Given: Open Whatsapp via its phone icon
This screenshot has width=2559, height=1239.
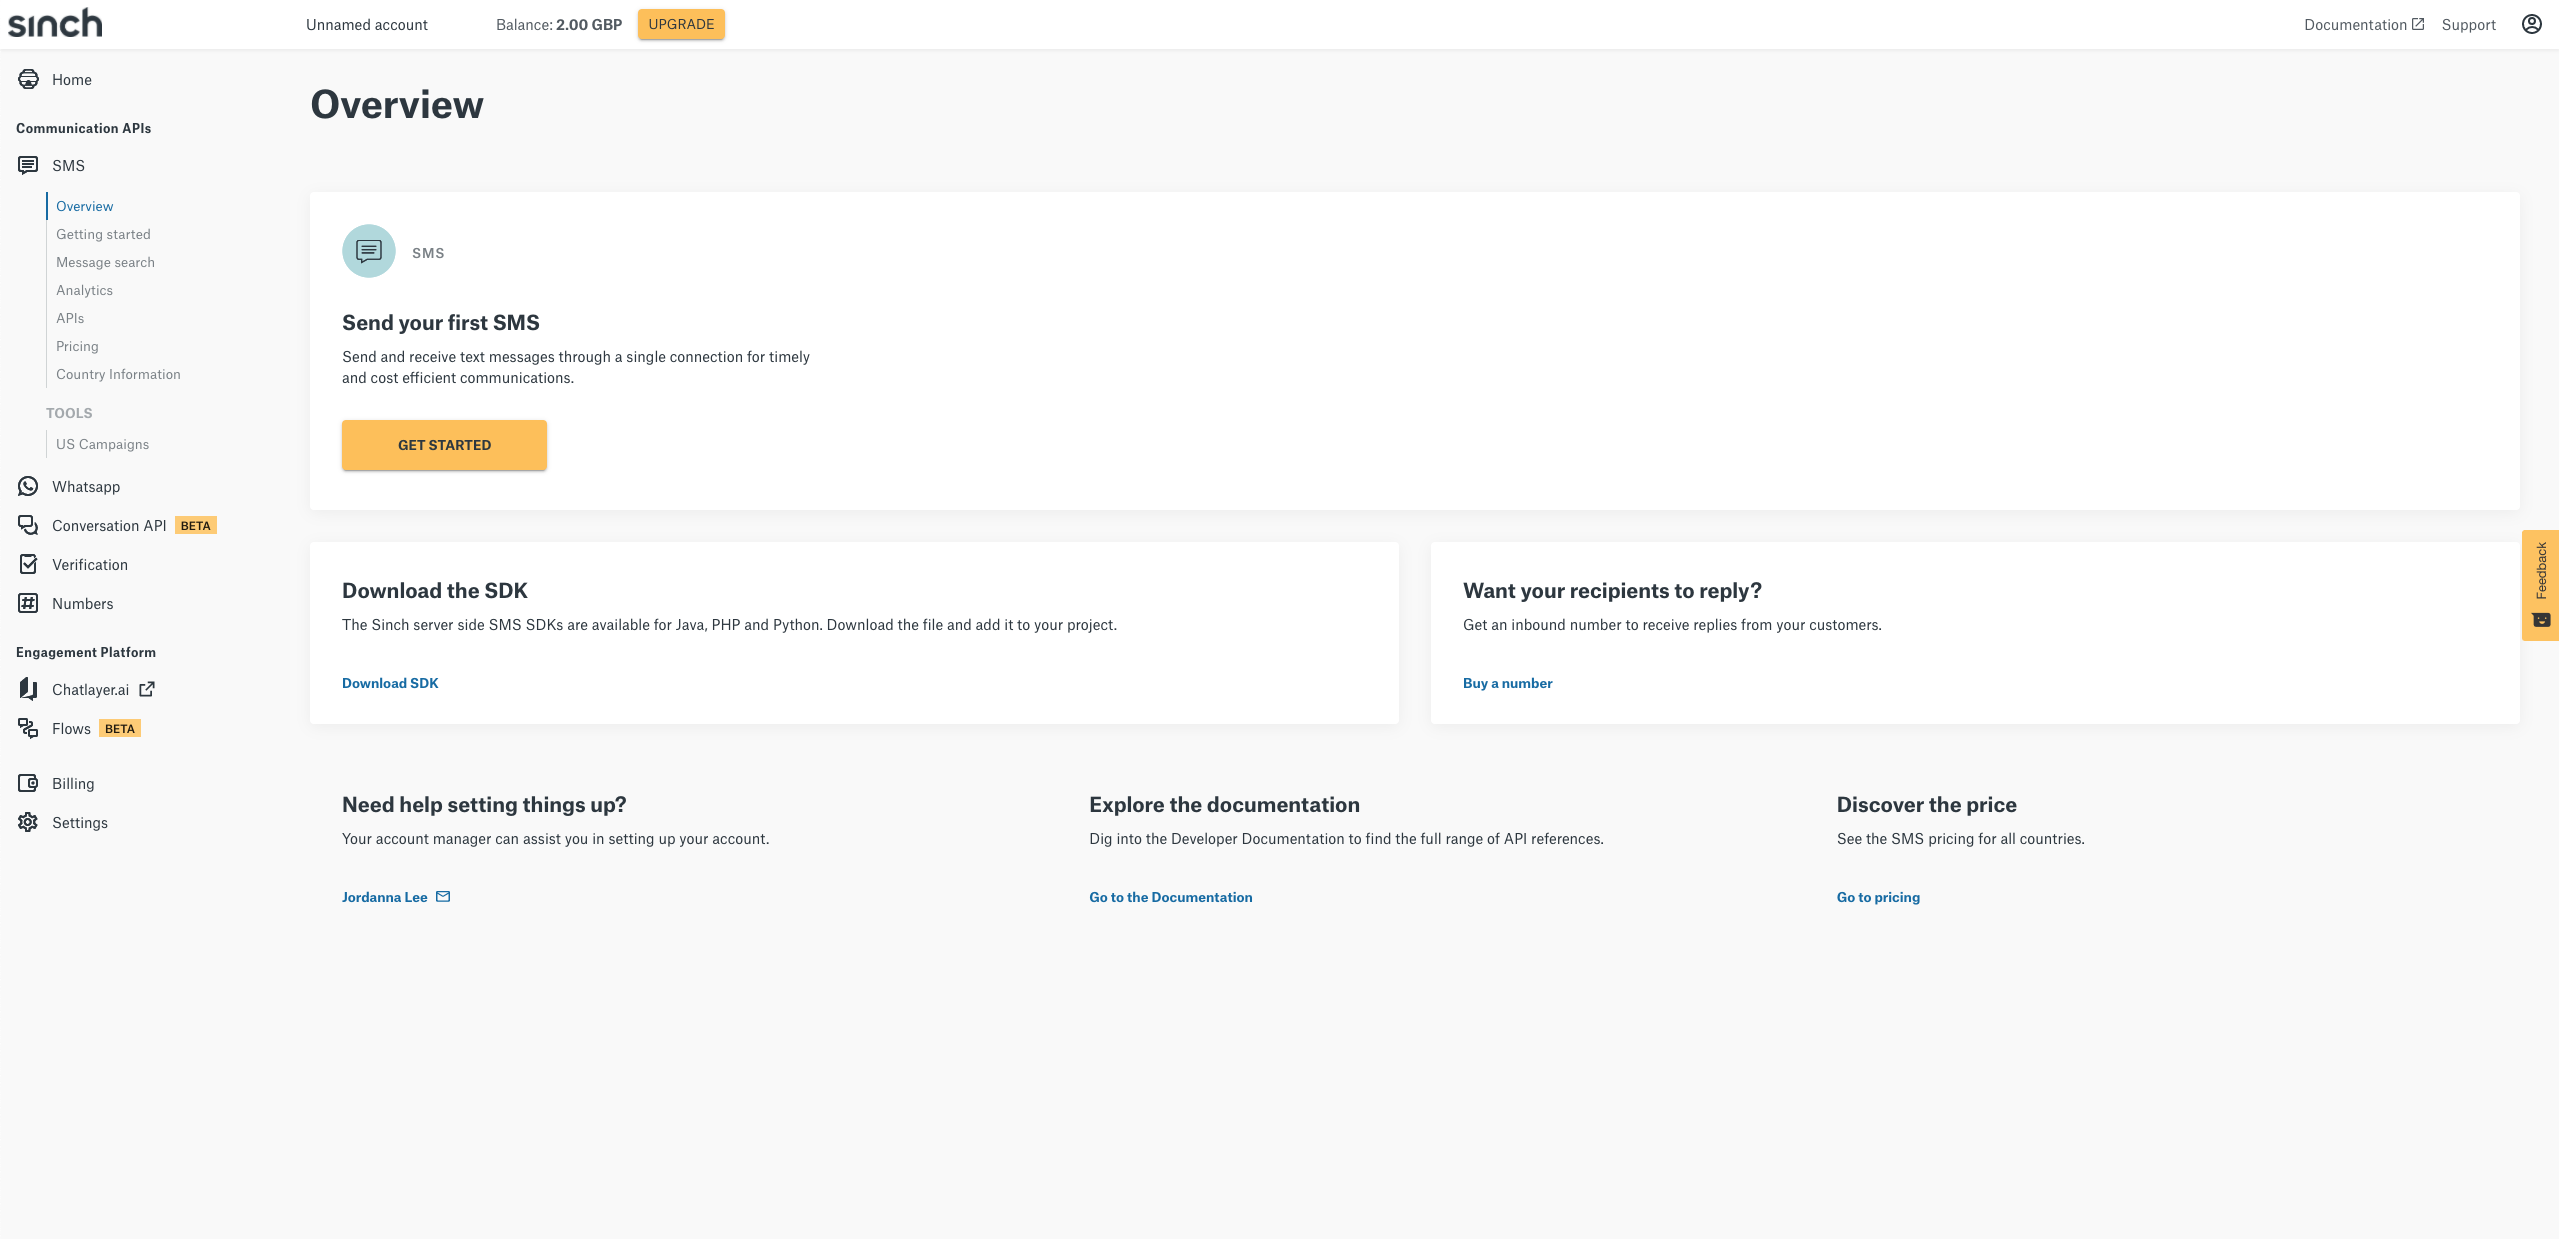Looking at the screenshot, I should click(x=28, y=486).
